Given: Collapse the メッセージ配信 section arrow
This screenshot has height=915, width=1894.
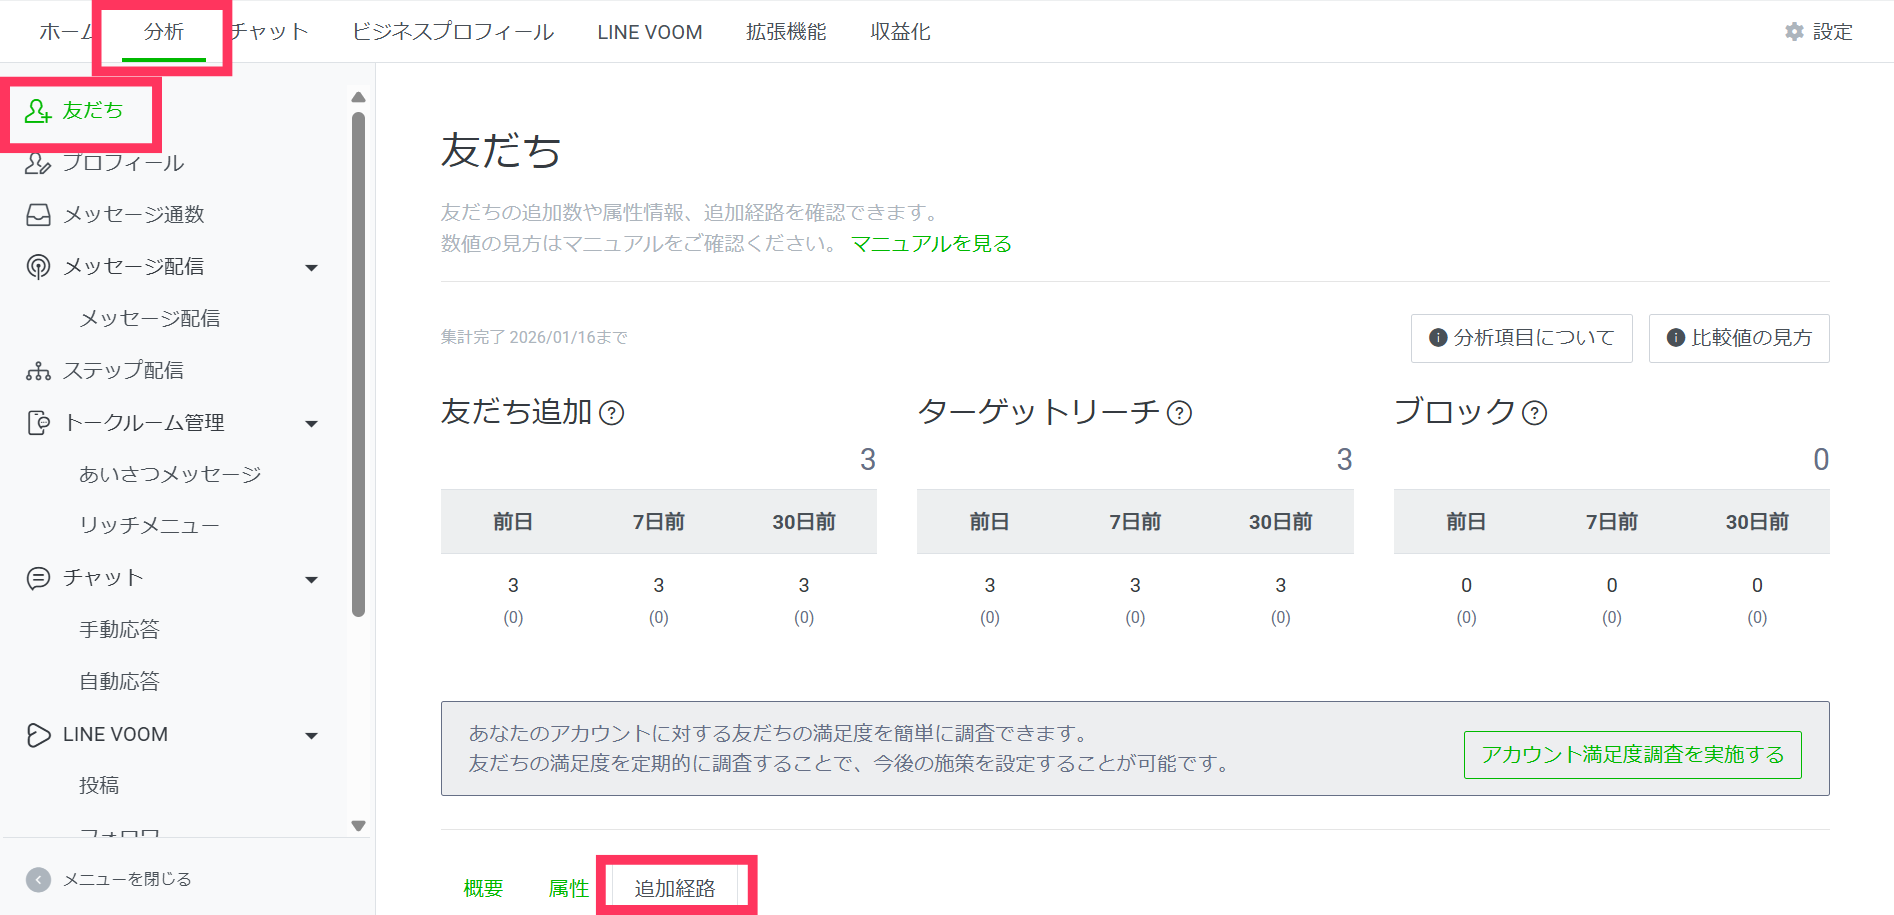Looking at the screenshot, I should (311, 268).
